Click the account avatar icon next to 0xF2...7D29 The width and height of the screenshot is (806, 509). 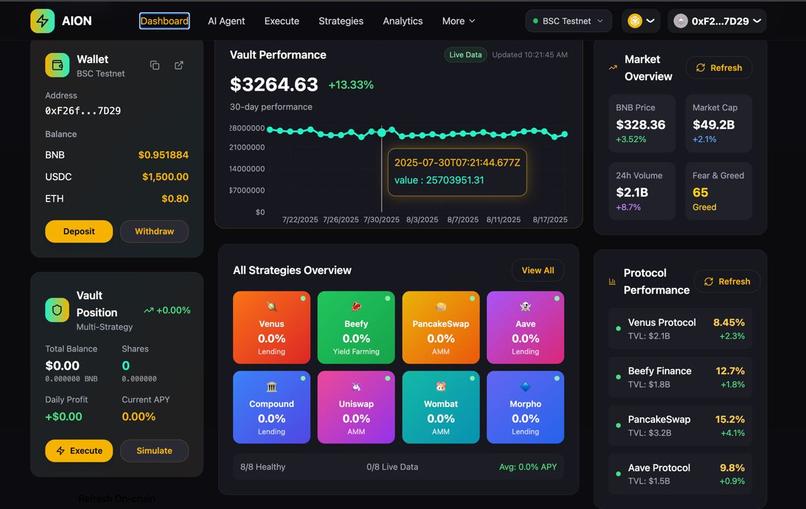[681, 21]
